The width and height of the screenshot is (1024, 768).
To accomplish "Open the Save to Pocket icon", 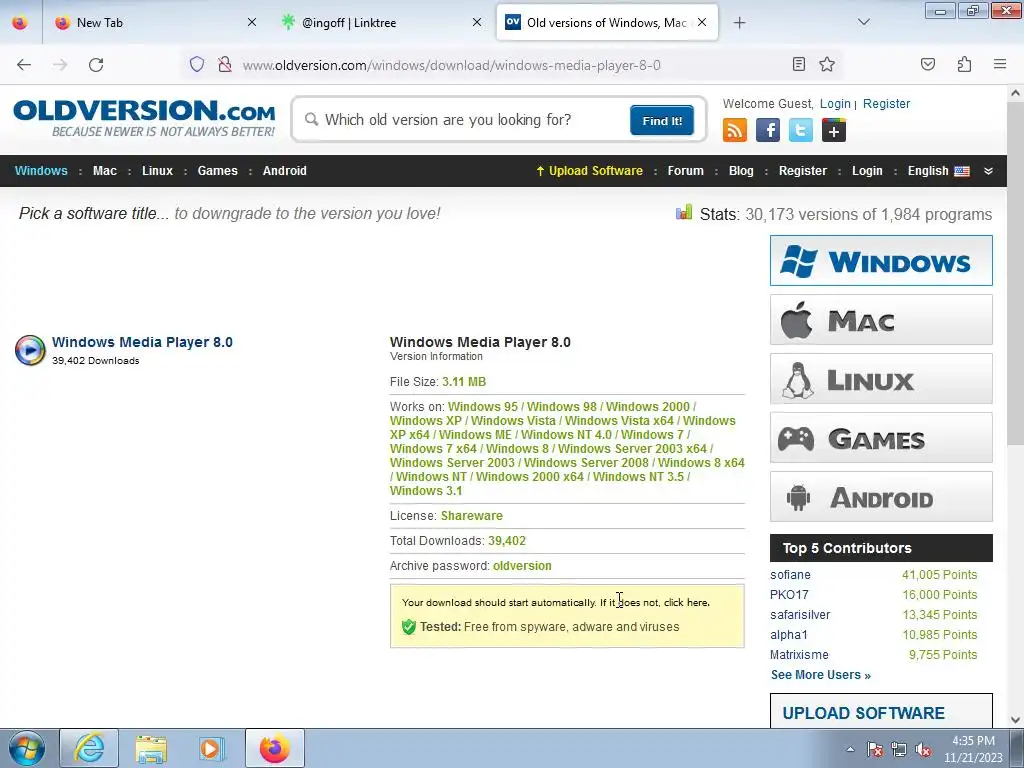I will 927,64.
